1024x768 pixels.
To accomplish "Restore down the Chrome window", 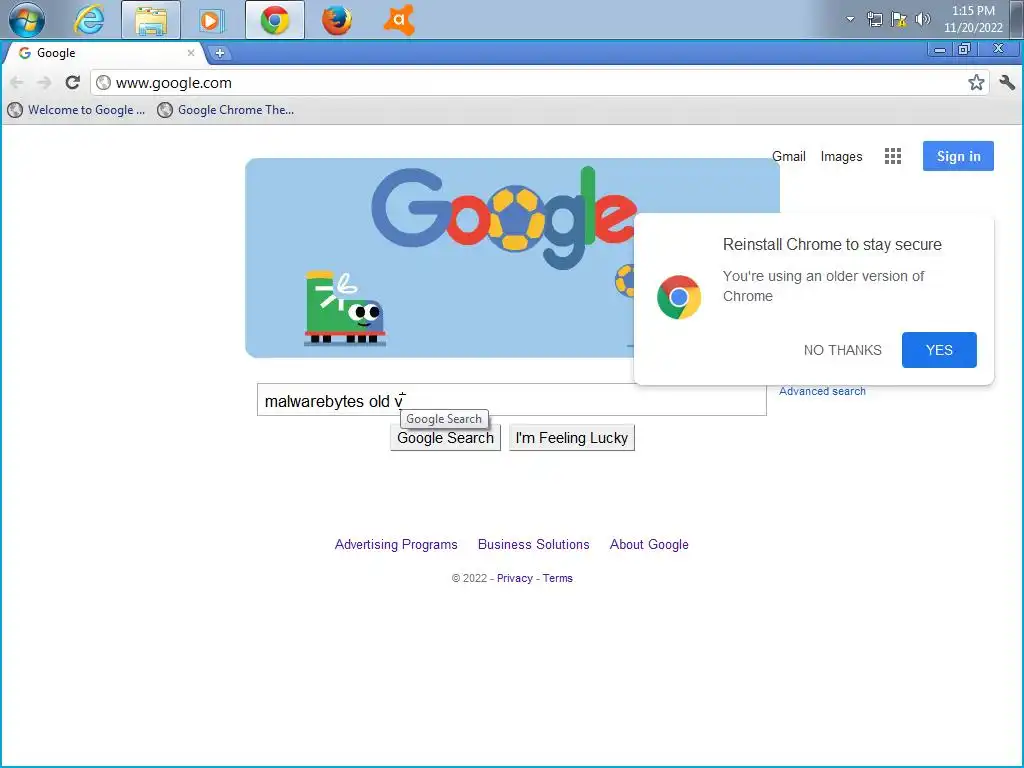I will 964,50.
